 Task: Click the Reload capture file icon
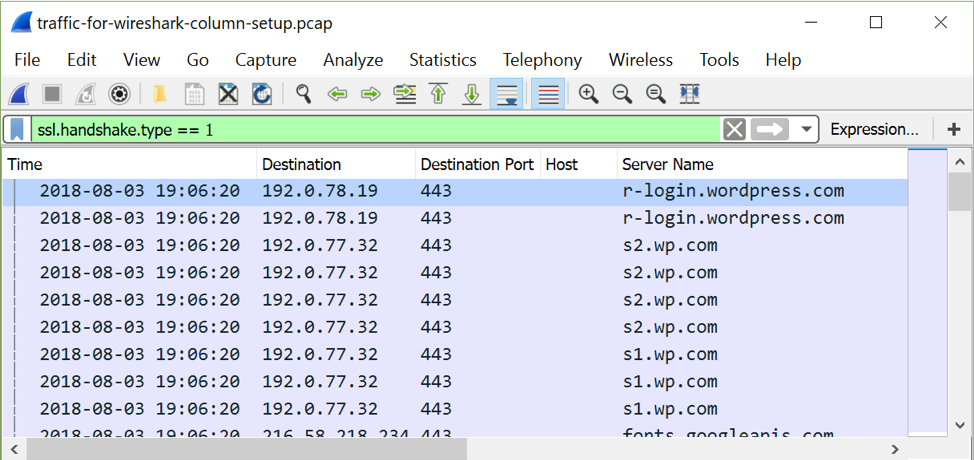pyautogui.click(x=262, y=94)
